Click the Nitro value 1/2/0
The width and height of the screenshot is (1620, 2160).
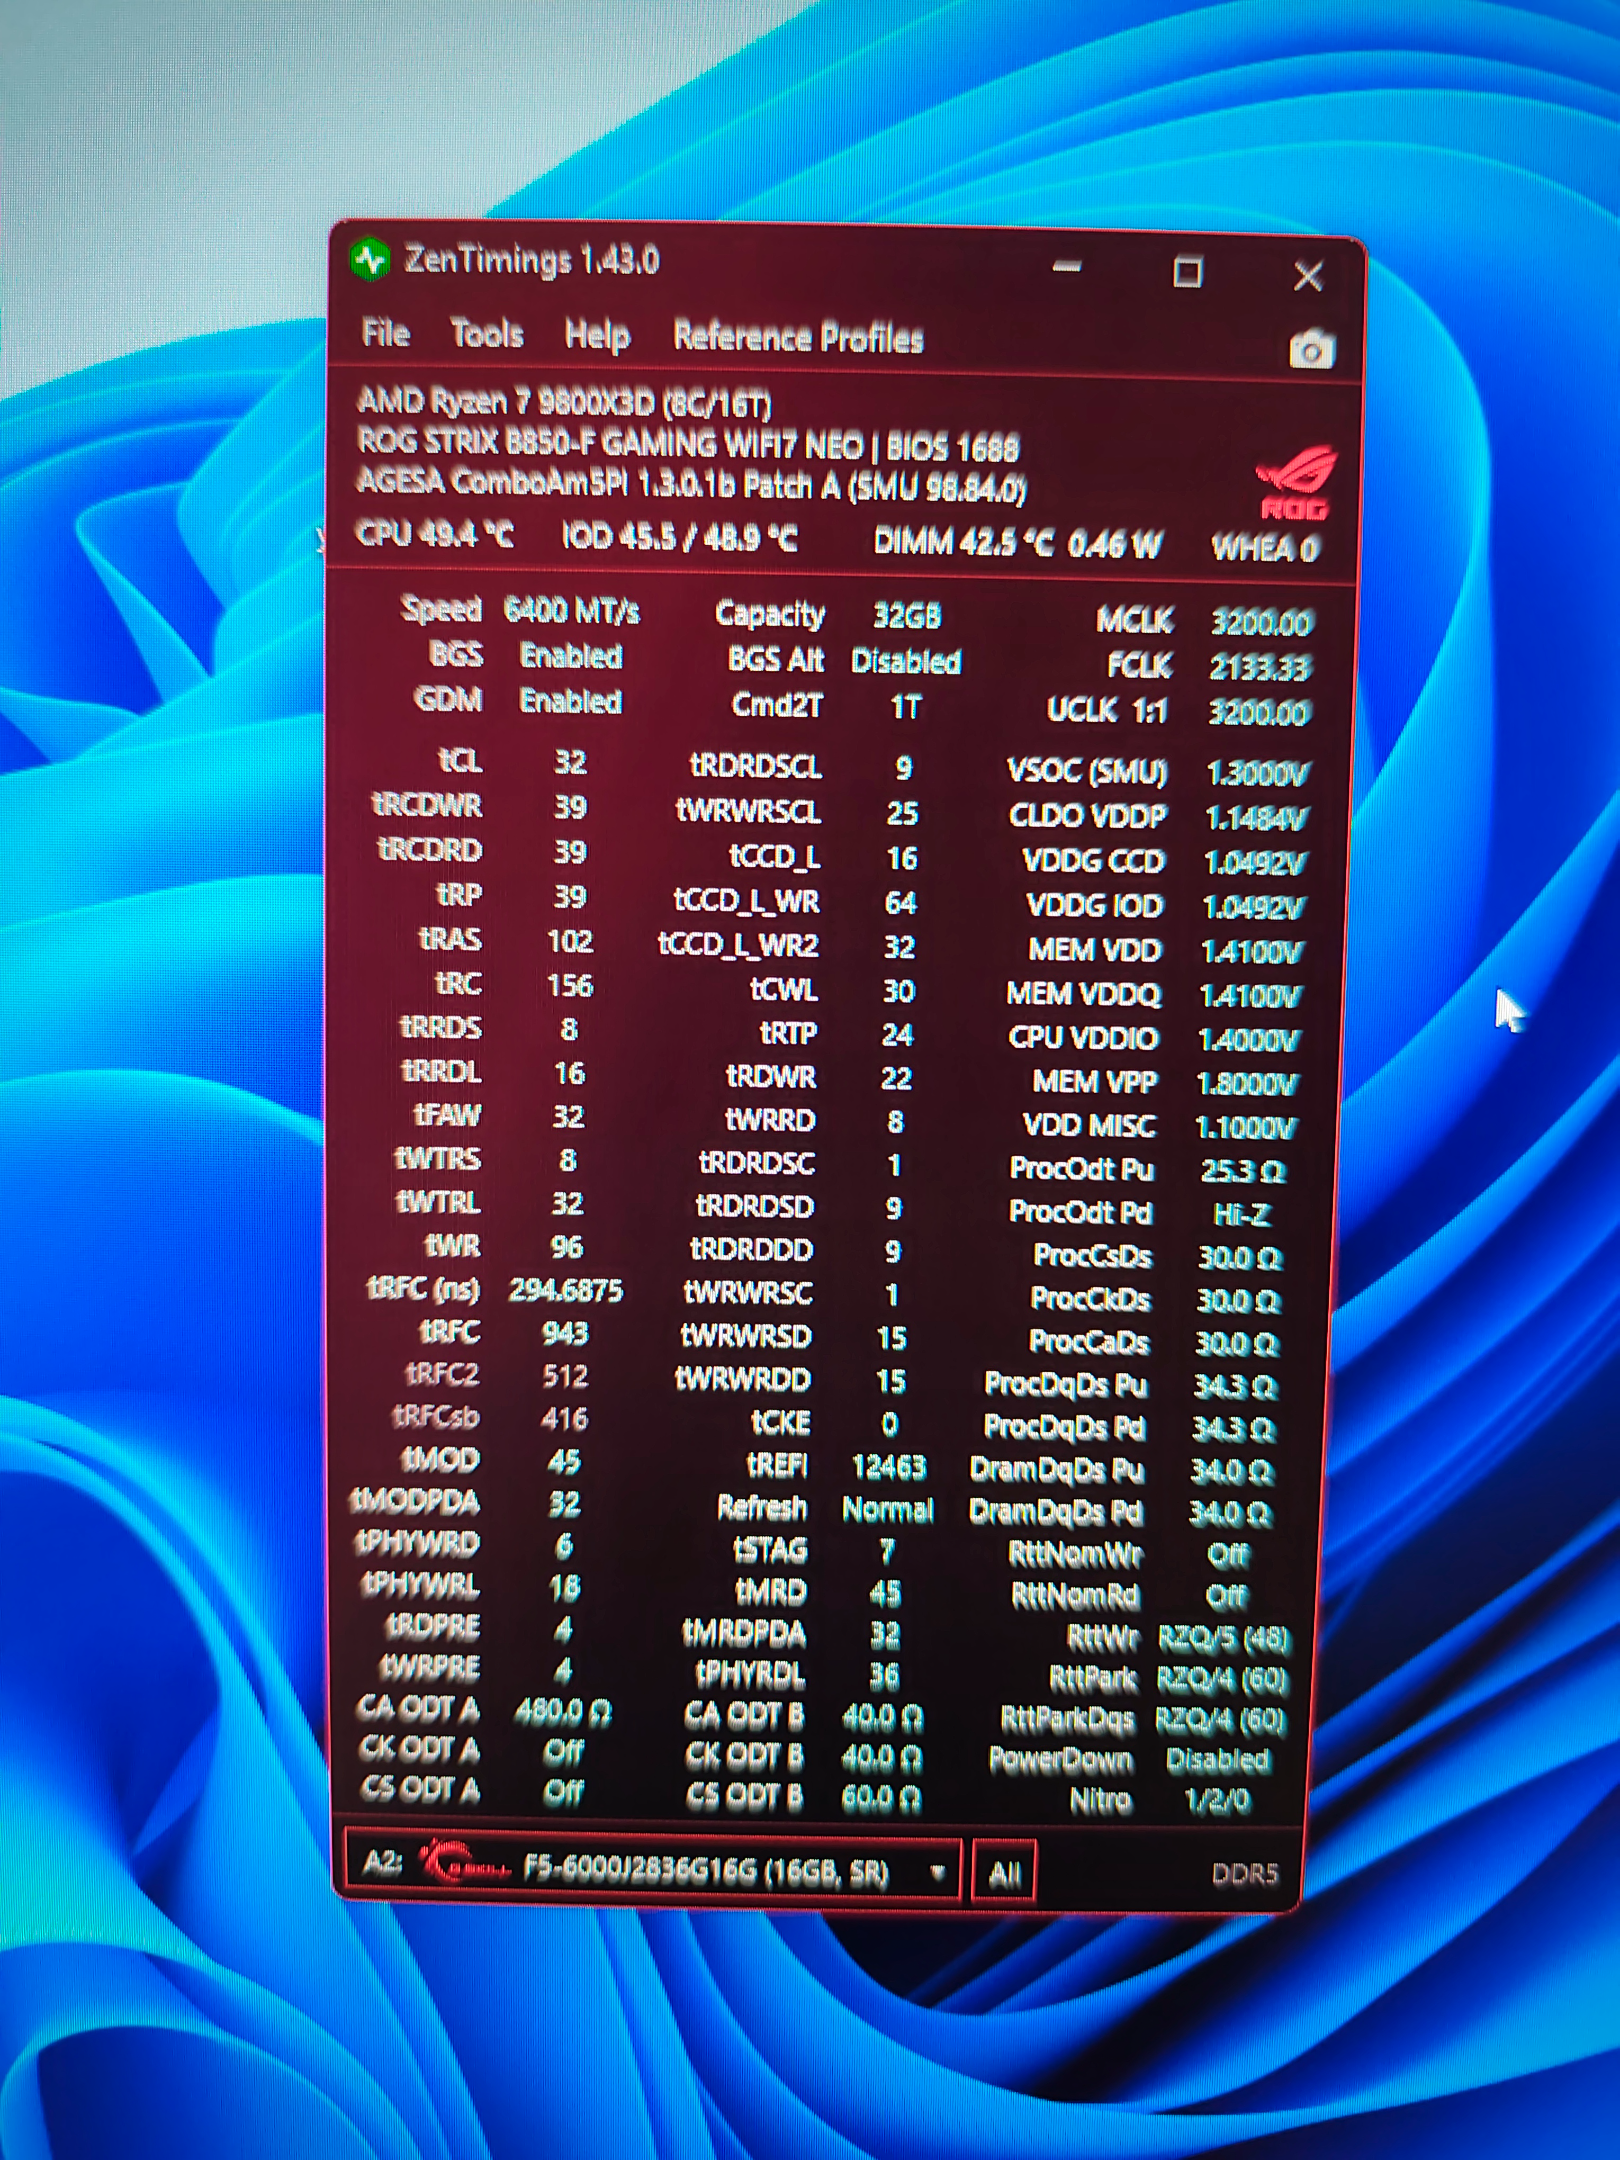(1217, 1800)
